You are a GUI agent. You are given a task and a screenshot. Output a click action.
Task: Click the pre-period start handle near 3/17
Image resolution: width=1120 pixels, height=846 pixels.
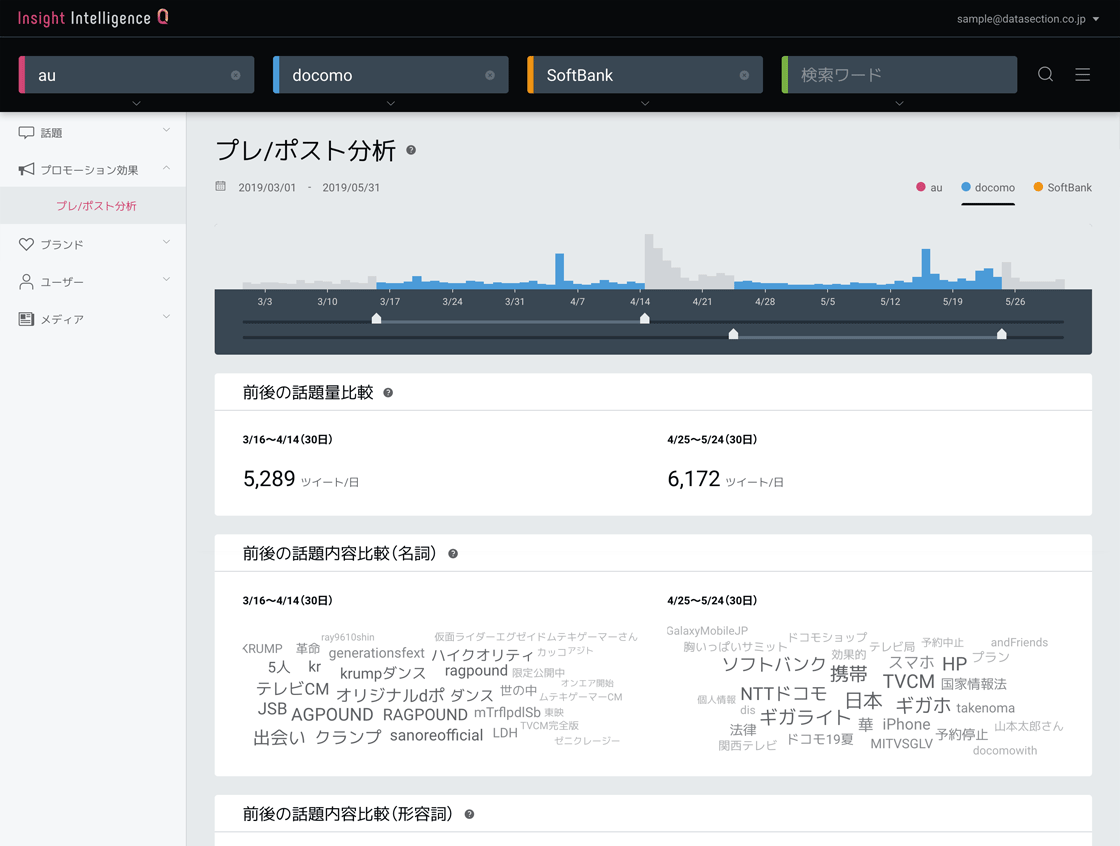tap(376, 319)
